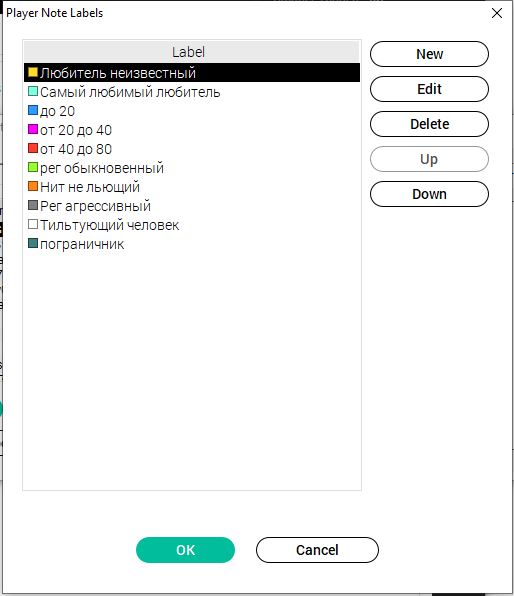
Task: Move label down with Down button
Action: (429, 194)
